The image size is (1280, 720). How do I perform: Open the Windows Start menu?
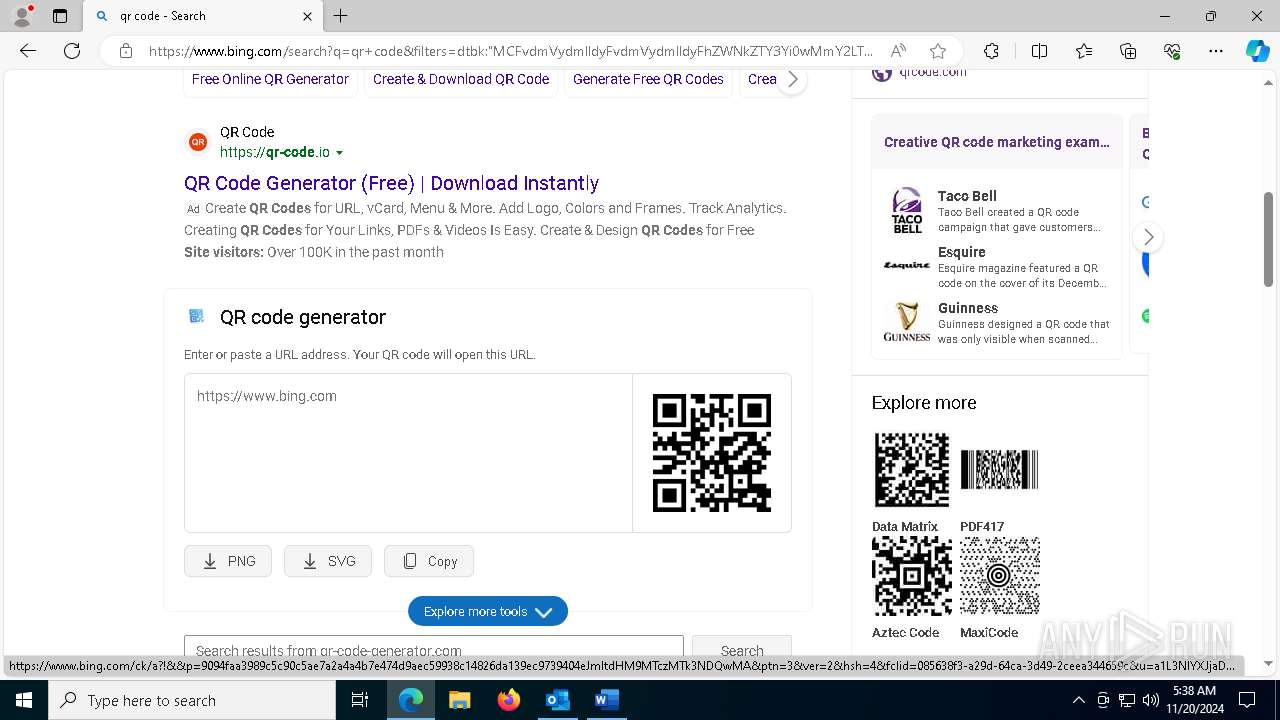pos(24,700)
